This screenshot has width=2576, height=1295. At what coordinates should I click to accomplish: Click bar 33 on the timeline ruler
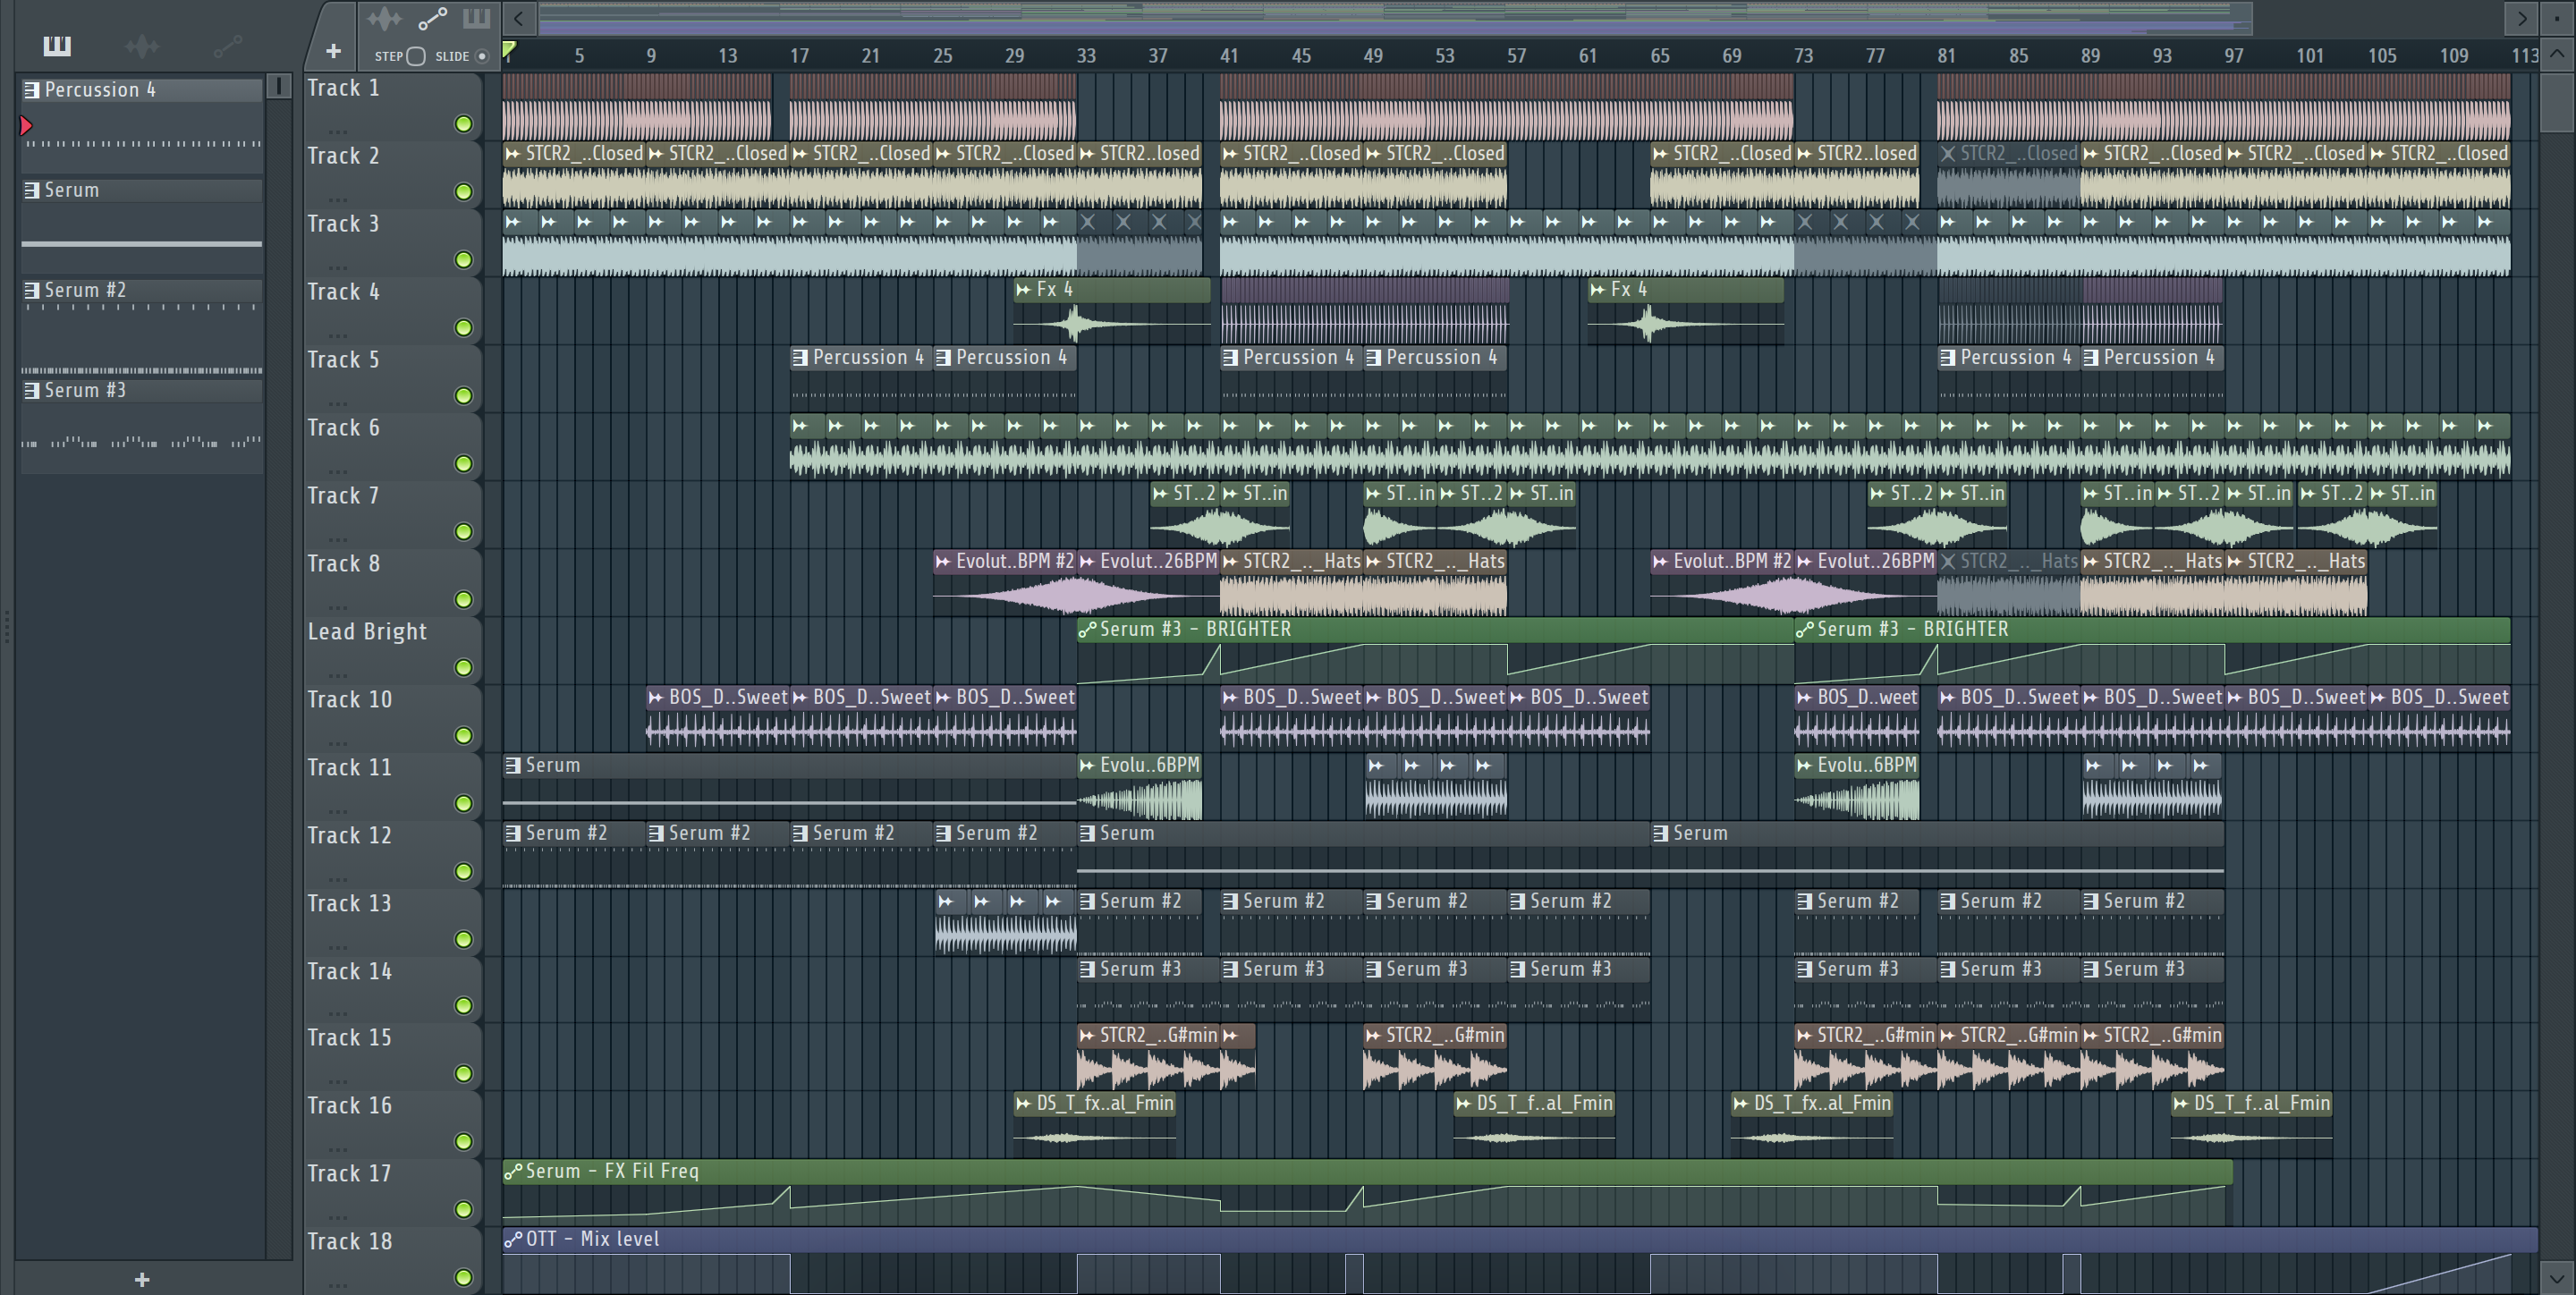[1086, 56]
